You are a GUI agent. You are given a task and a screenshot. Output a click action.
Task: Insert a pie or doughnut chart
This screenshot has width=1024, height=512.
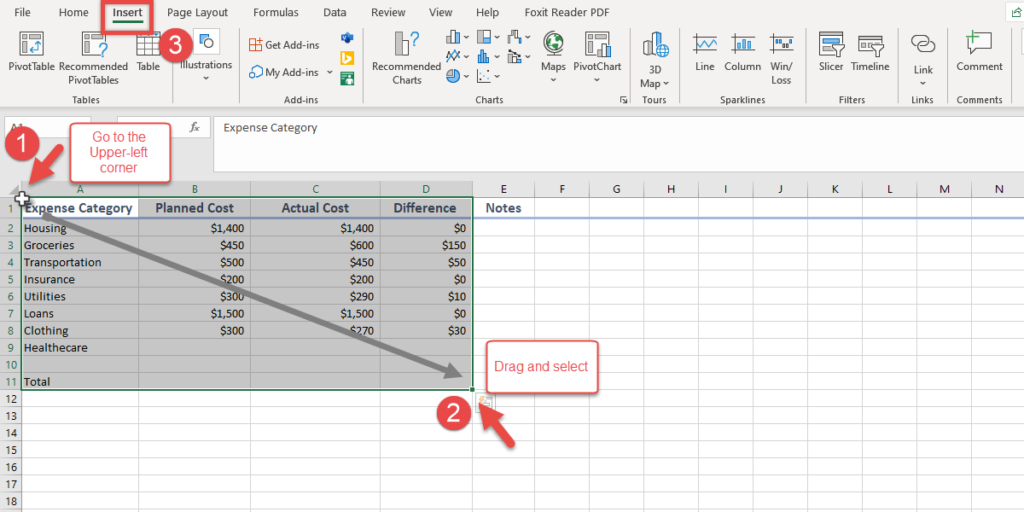tap(457, 76)
